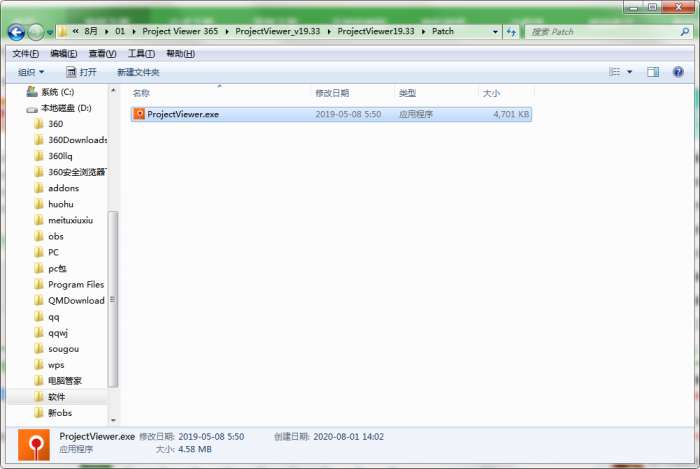Open the 工具(T) menu
700x469 pixels.
[142, 54]
